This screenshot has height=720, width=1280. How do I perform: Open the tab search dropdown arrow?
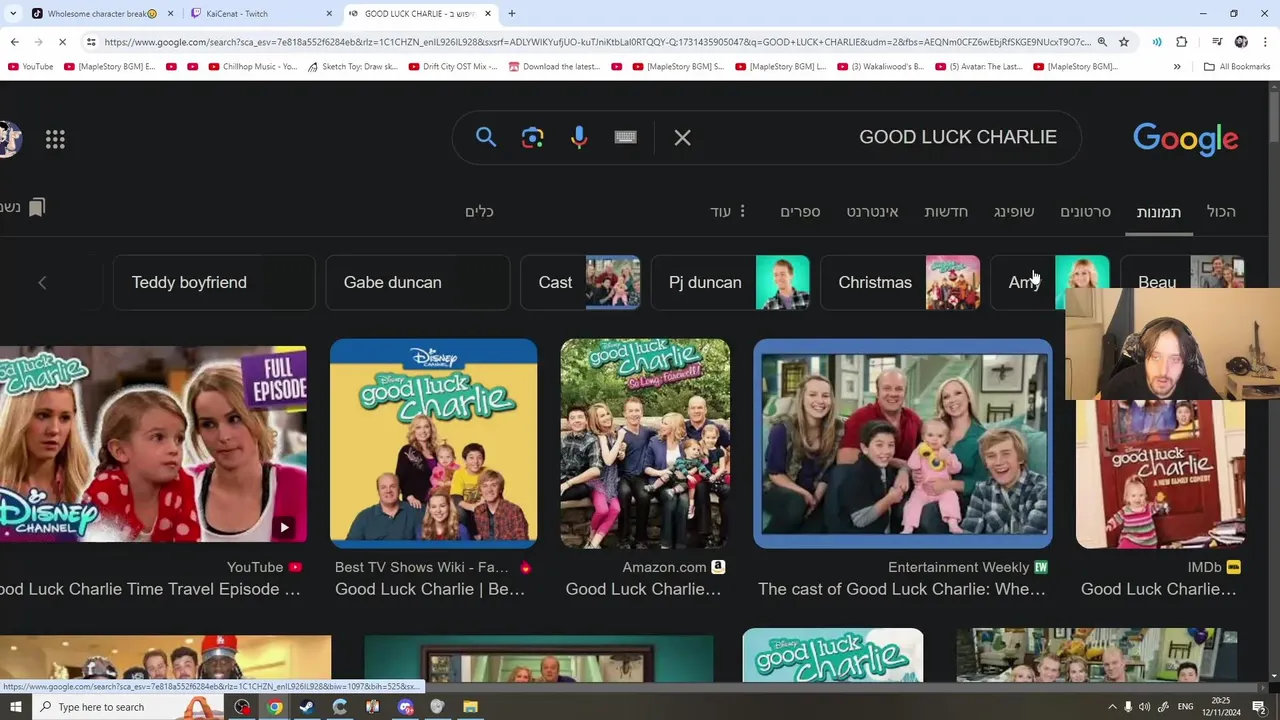[x=13, y=14]
